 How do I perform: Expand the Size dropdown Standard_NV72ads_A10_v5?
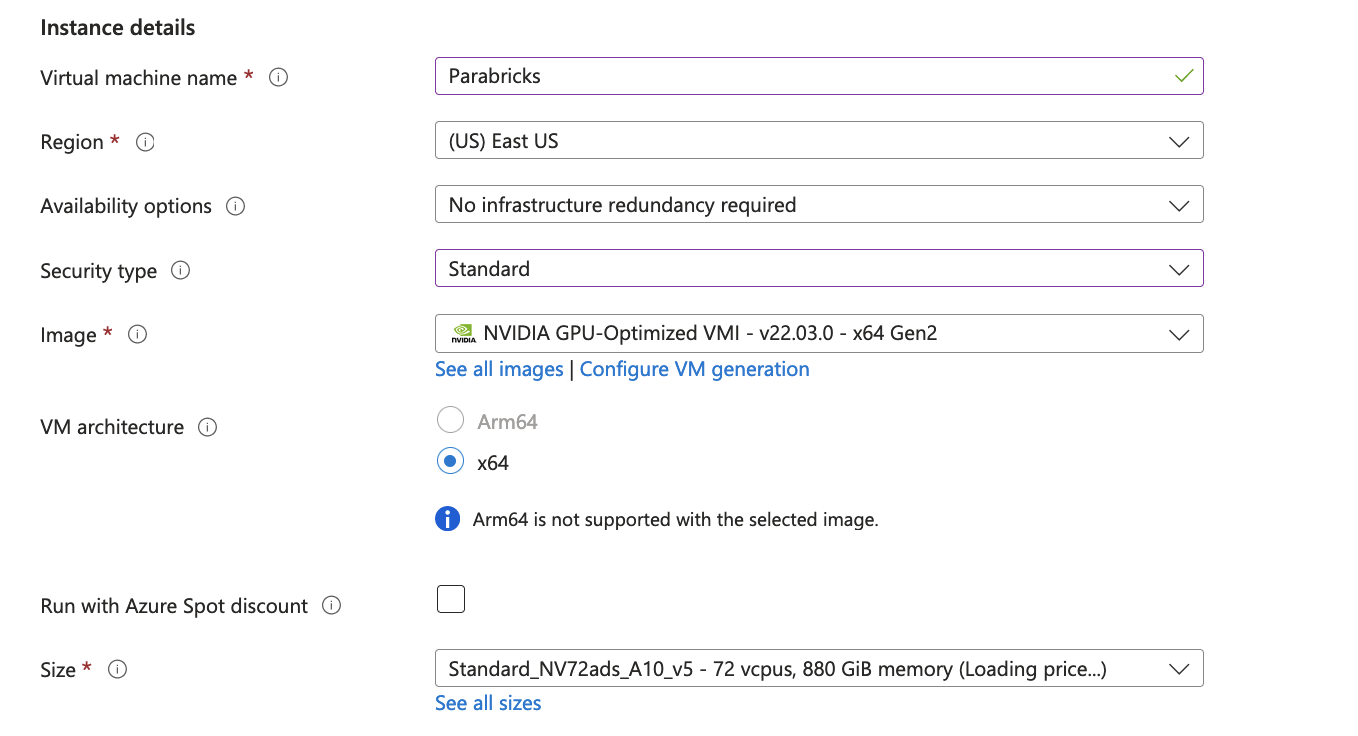[818, 669]
